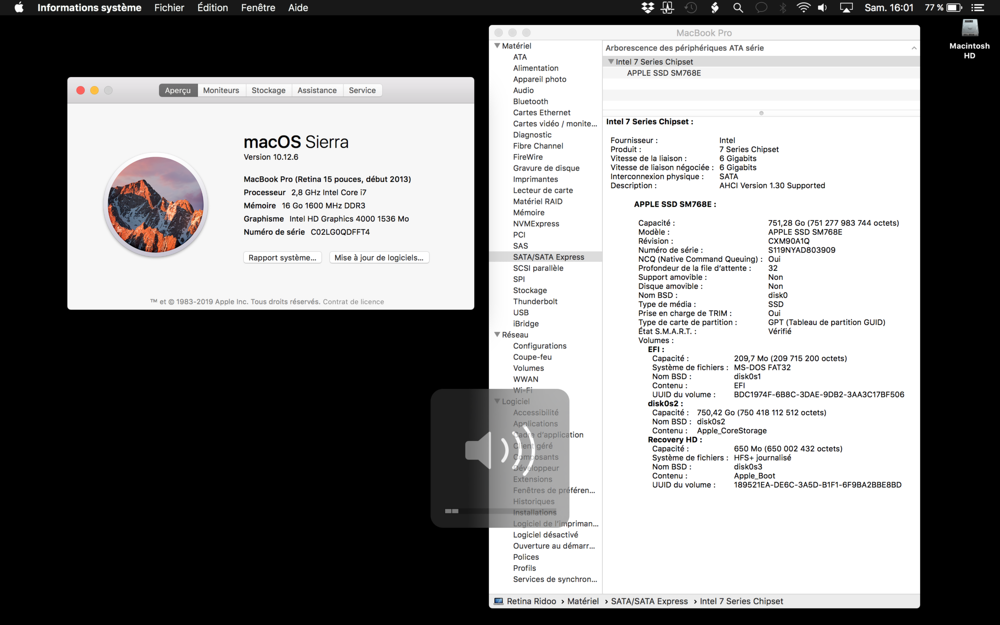Viewport: 1000px width, 625px height.
Task: Click the macOS Sierra mountain logo
Action: point(156,205)
